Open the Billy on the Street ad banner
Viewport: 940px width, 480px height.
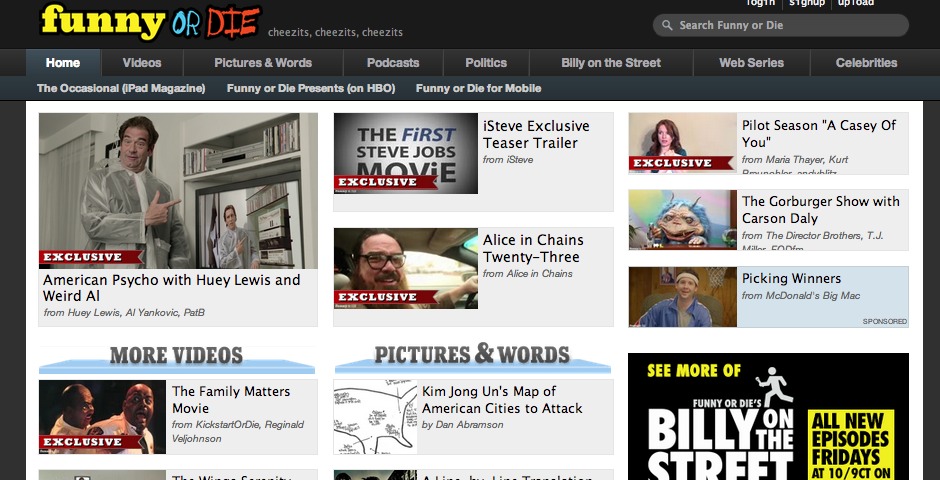tap(769, 416)
